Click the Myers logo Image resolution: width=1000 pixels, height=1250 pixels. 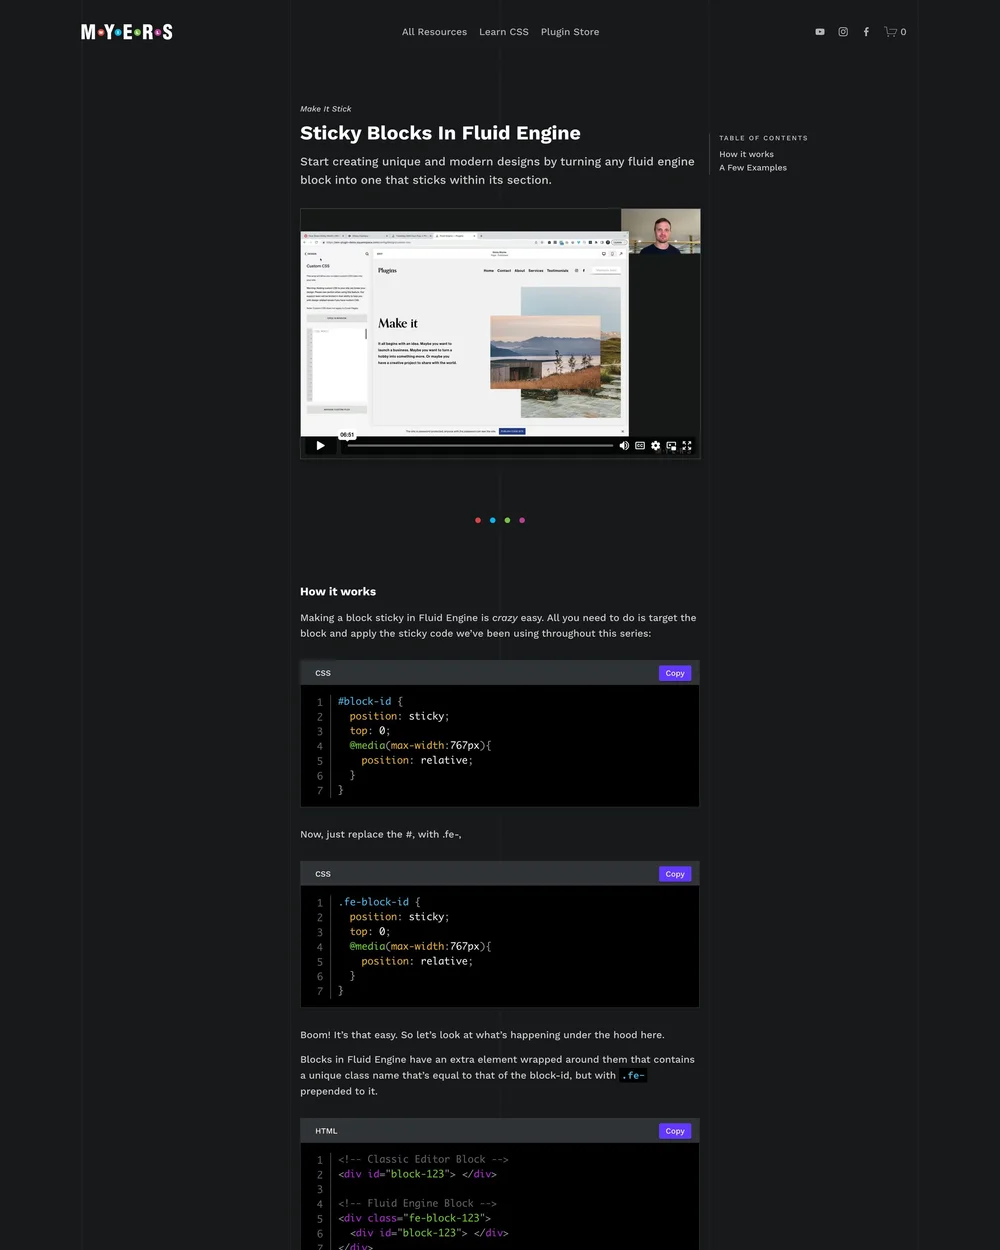(126, 31)
